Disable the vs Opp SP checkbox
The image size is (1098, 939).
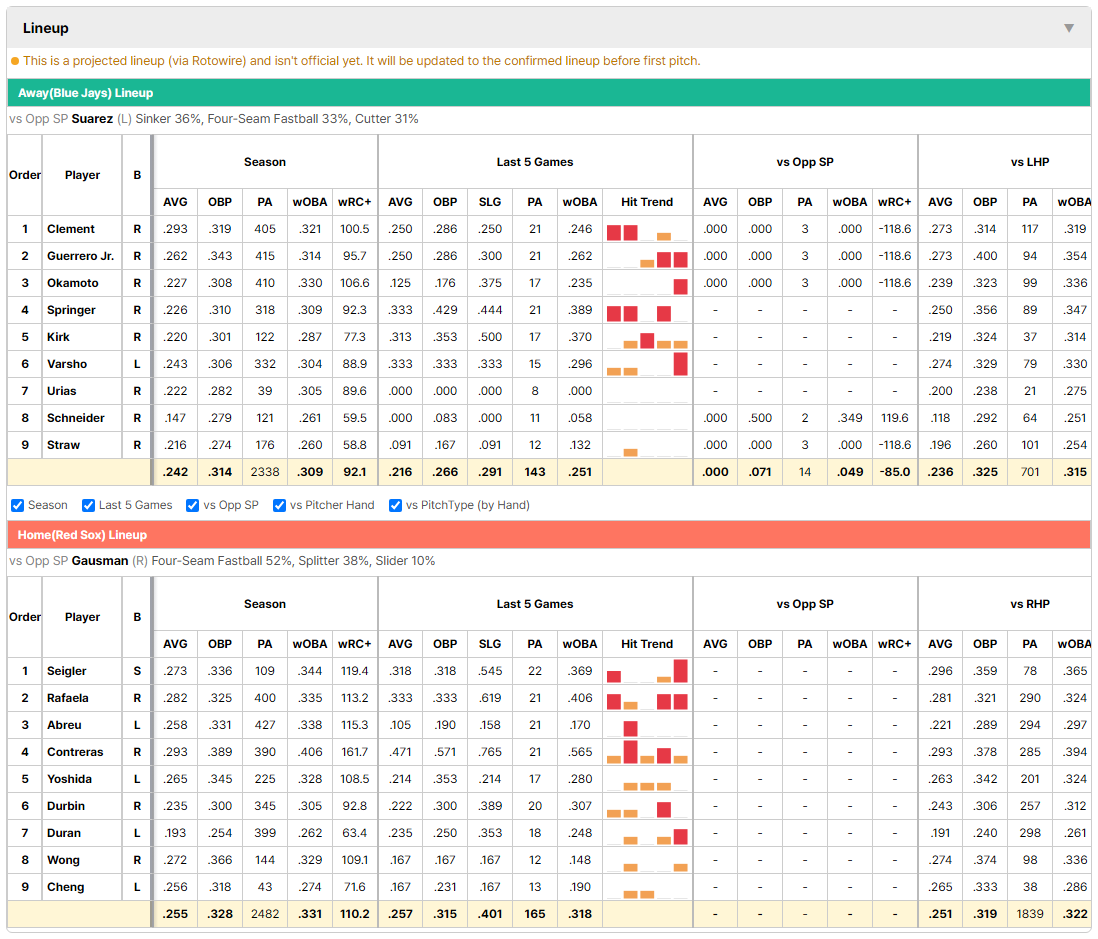pyautogui.click(x=193, y=506)
